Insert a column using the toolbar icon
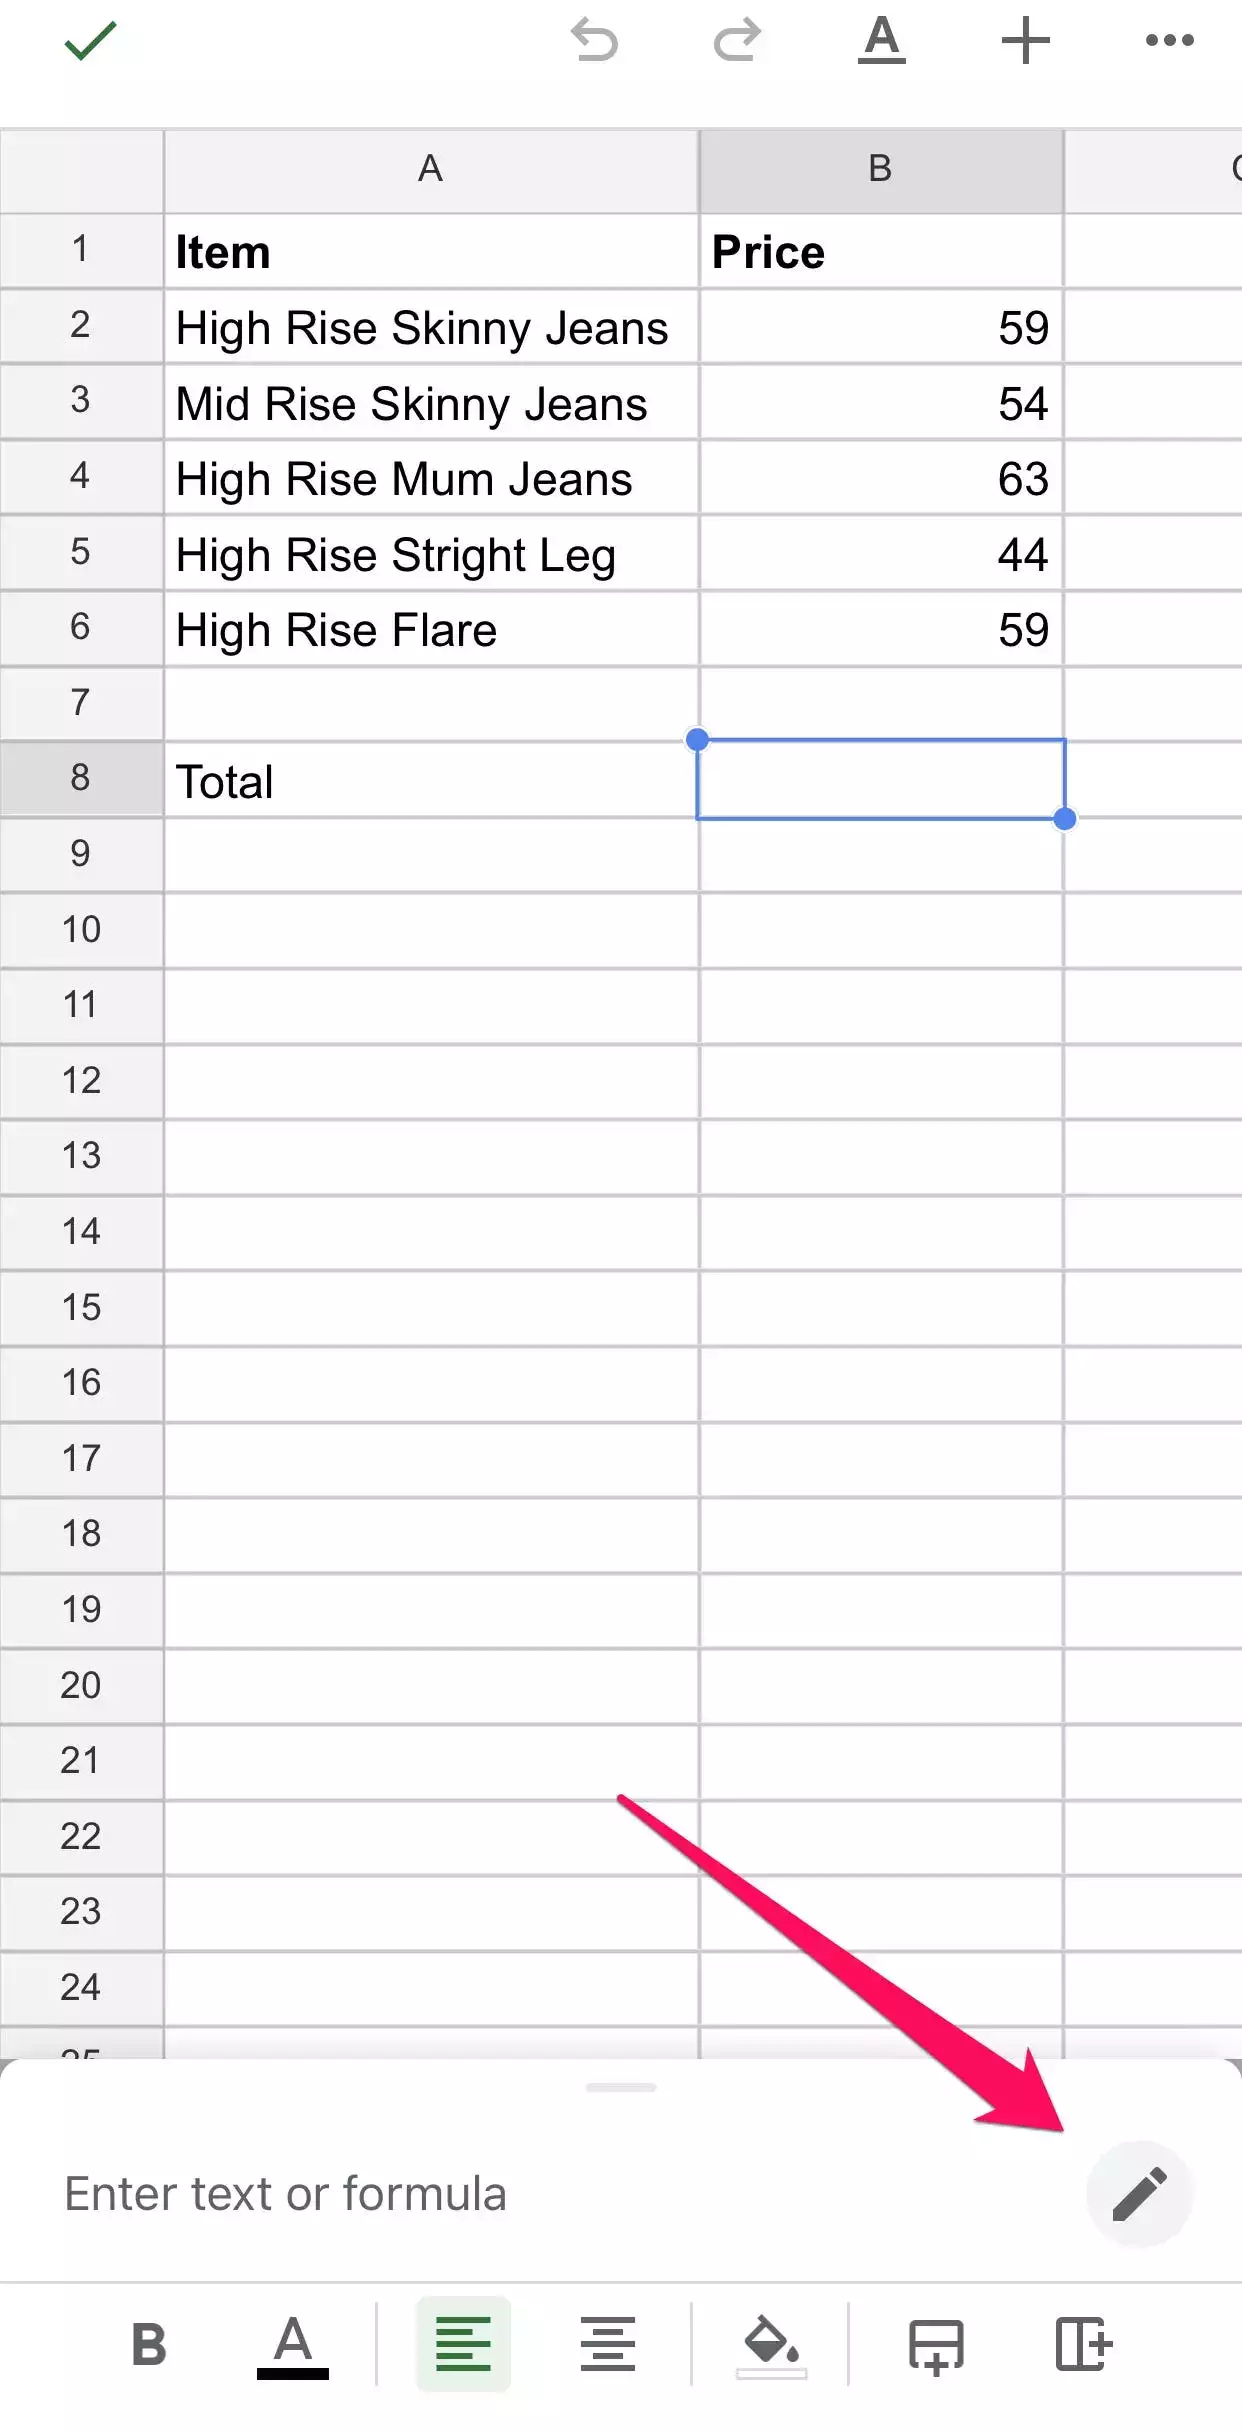The width and height of the screenshot is (1242, 2432). pyautogui.click(x=1084, y=2344)
